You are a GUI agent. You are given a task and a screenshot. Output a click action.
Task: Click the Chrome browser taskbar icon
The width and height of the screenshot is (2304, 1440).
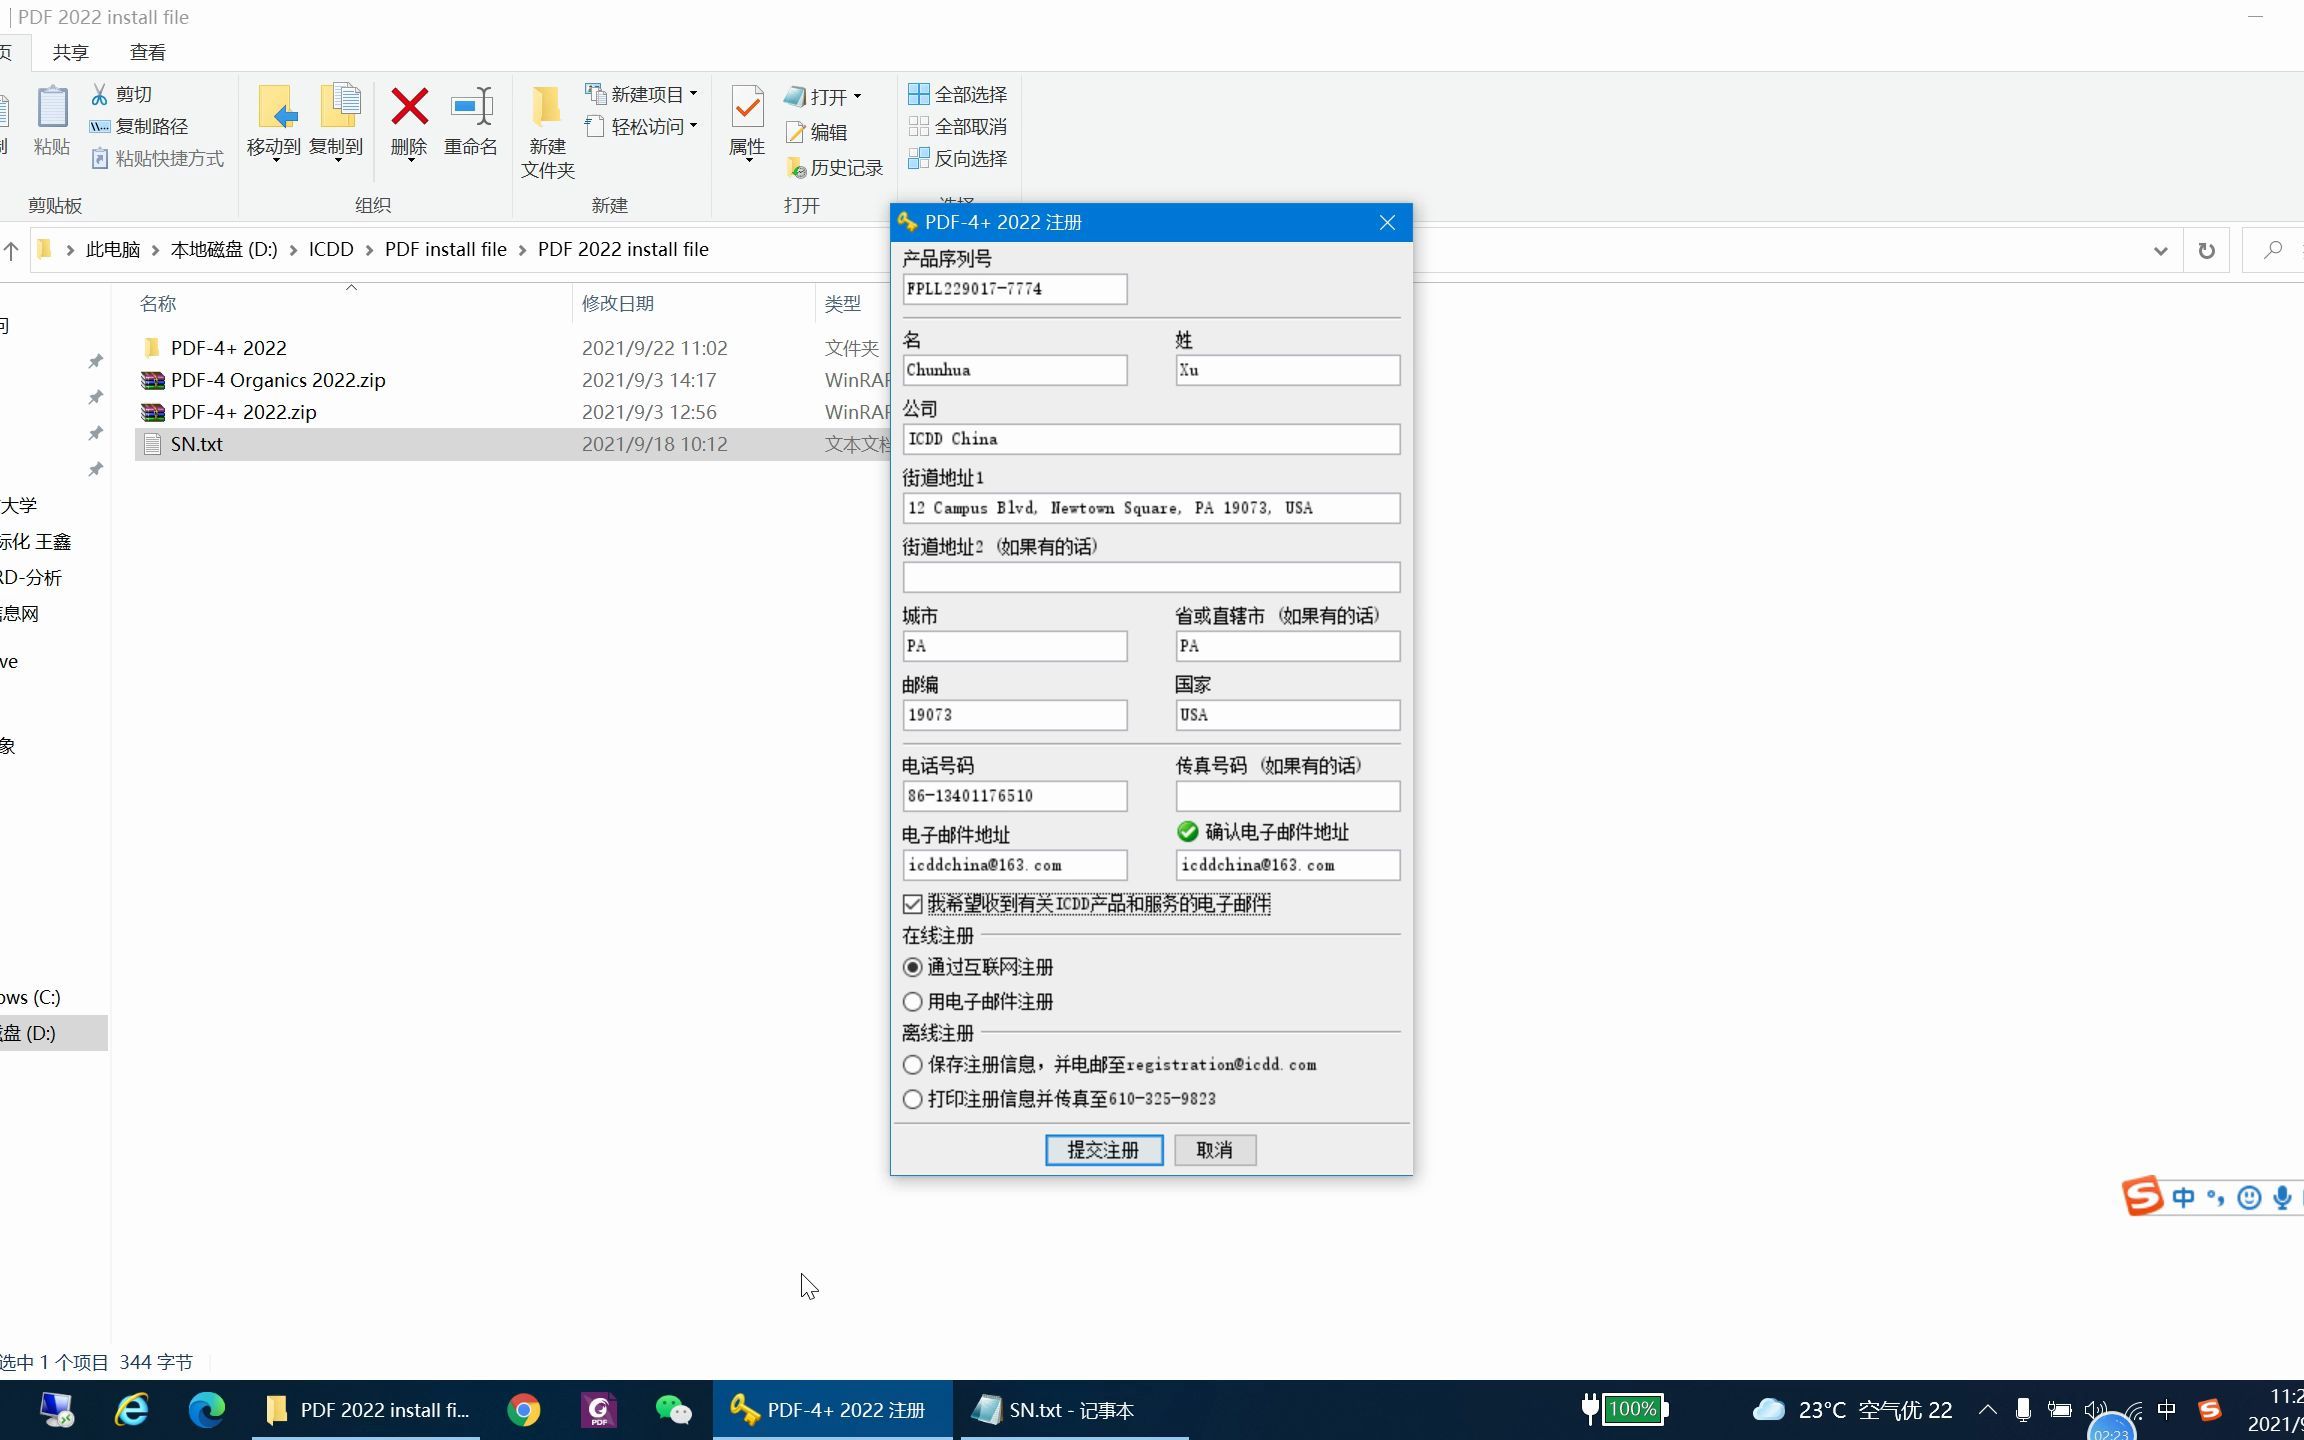point(526,1410)
